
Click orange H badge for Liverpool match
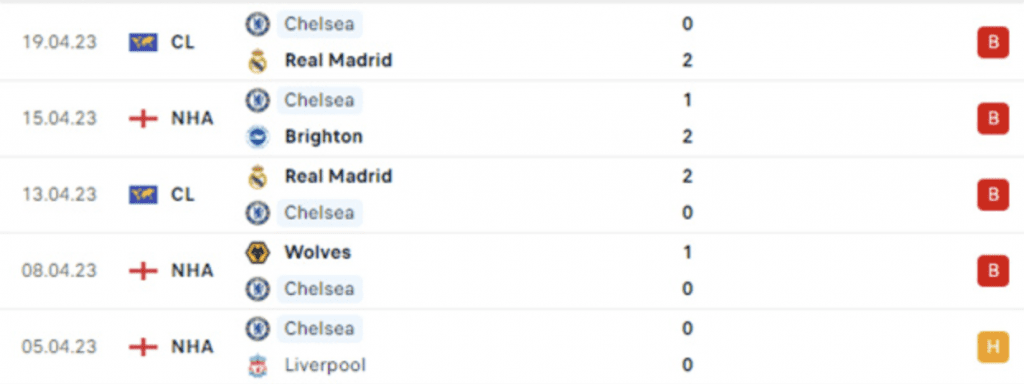[993, 347]
